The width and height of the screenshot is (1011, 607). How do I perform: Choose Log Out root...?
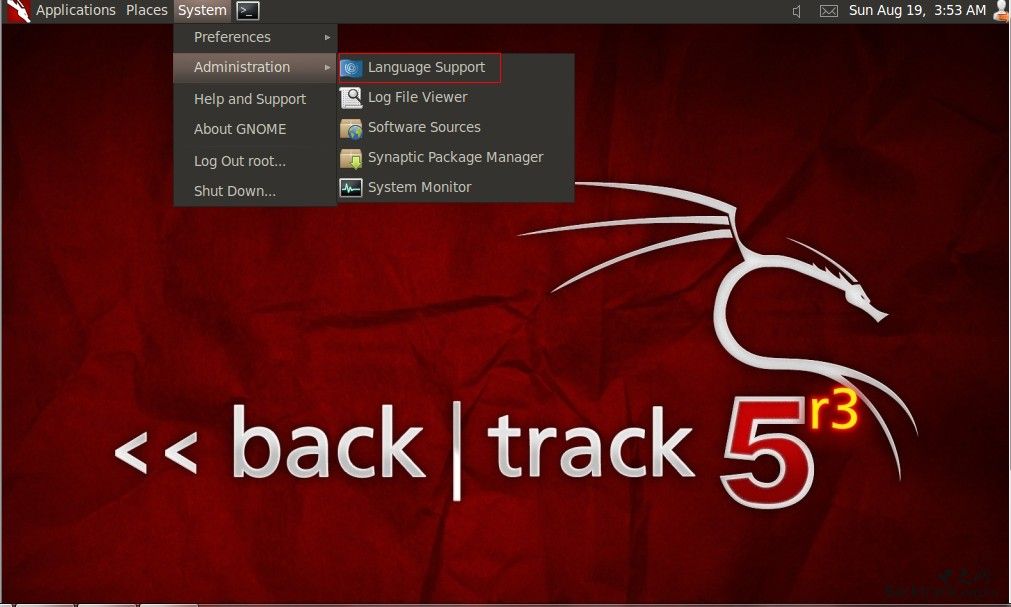(x=238, y=160)
